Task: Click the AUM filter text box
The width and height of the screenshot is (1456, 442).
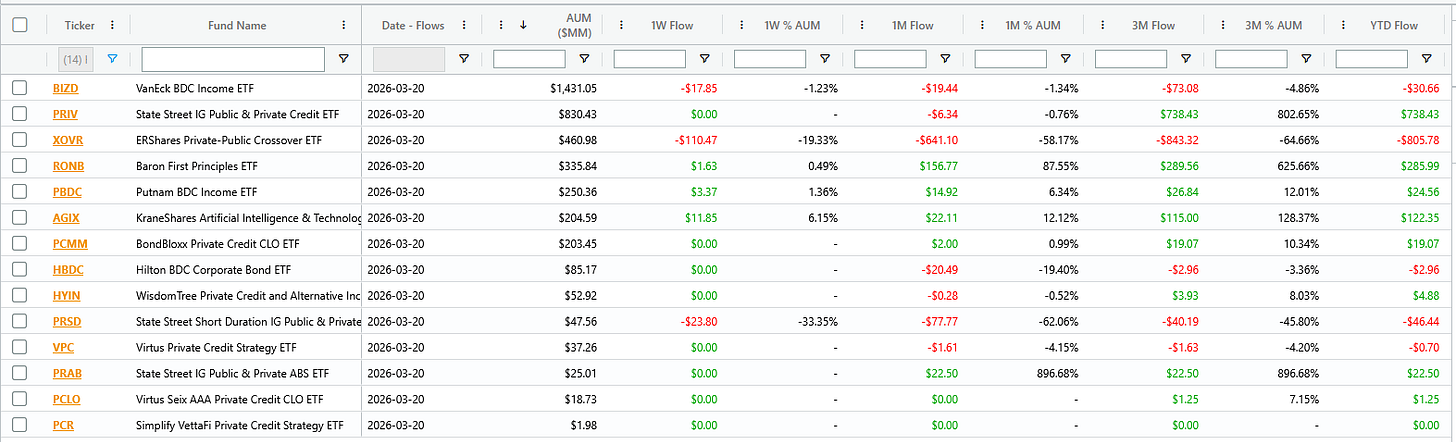Action: [529, 59]
